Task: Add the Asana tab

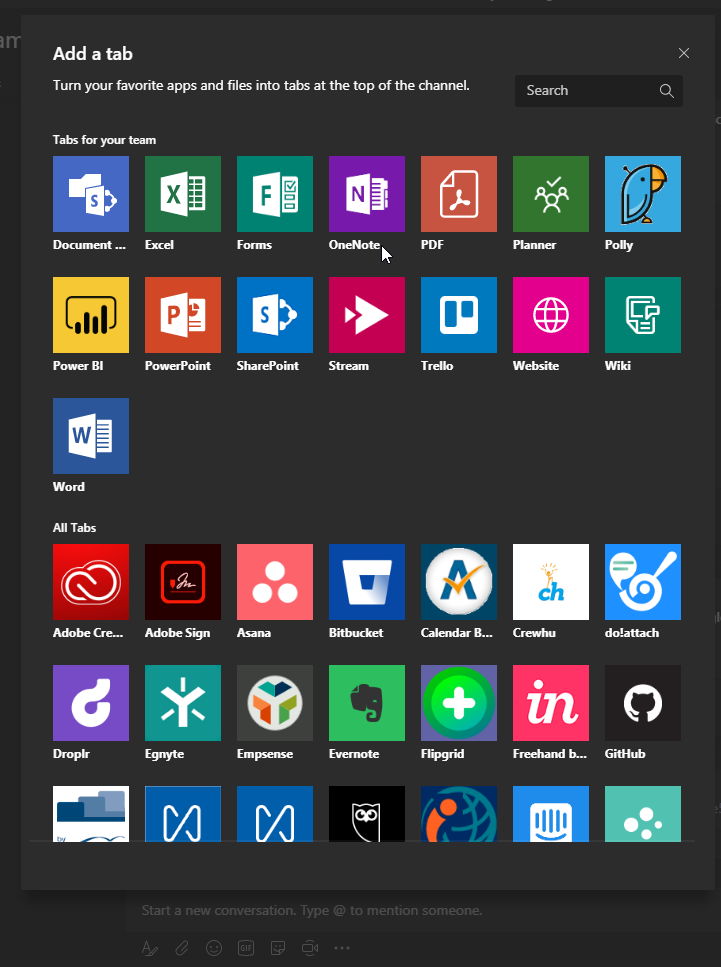Action: click(274, 582)
